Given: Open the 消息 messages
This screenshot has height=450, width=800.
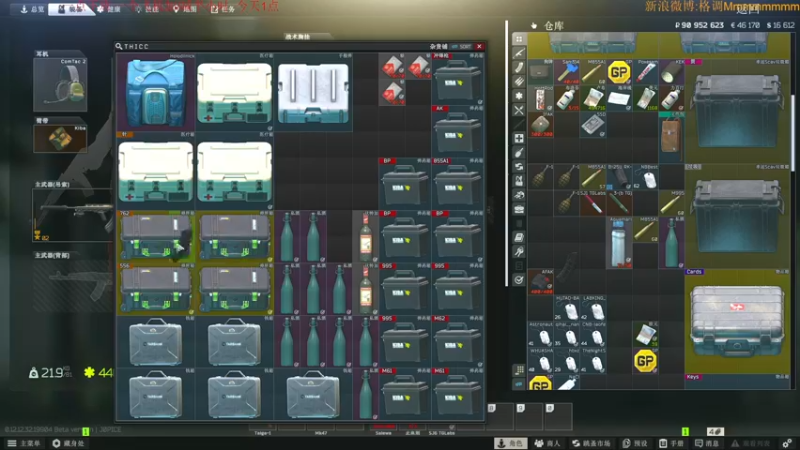Looking at the screenshot, I should pyautogui.click(x=707, y=443).
